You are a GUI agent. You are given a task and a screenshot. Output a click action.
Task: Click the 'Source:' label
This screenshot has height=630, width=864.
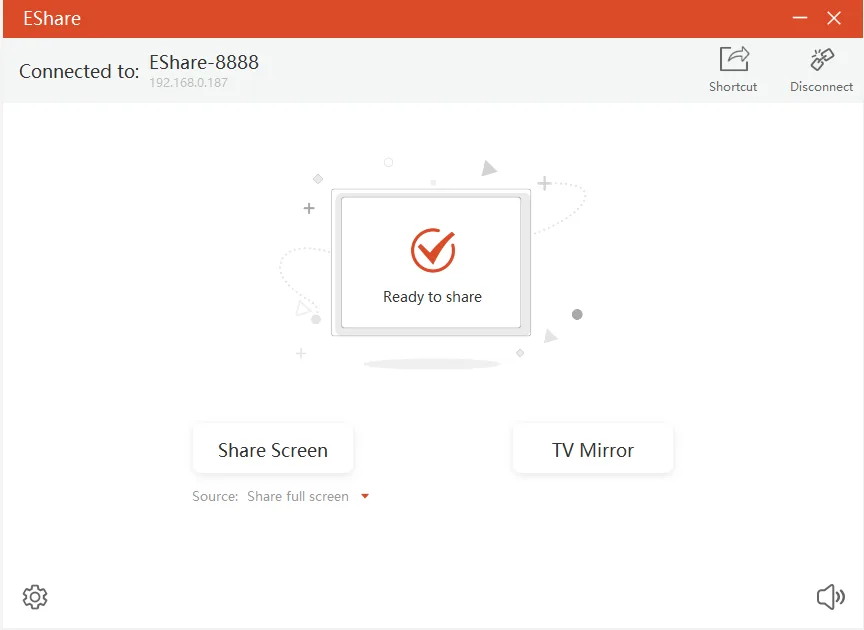[215, 496]
